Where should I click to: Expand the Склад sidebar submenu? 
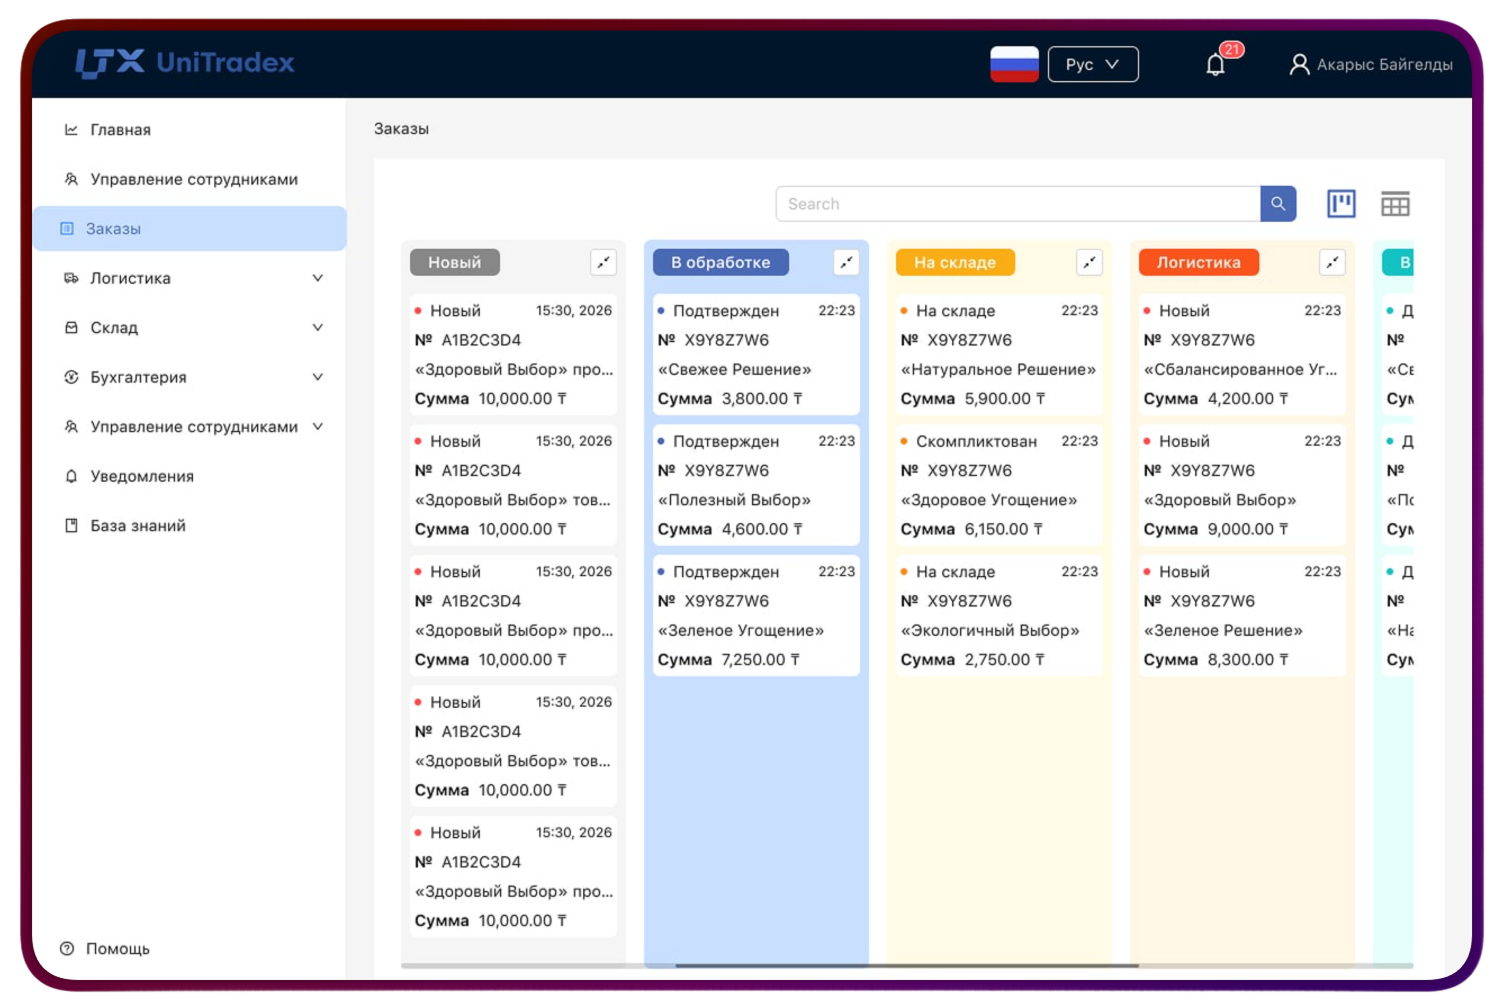[x=317, y=328]
